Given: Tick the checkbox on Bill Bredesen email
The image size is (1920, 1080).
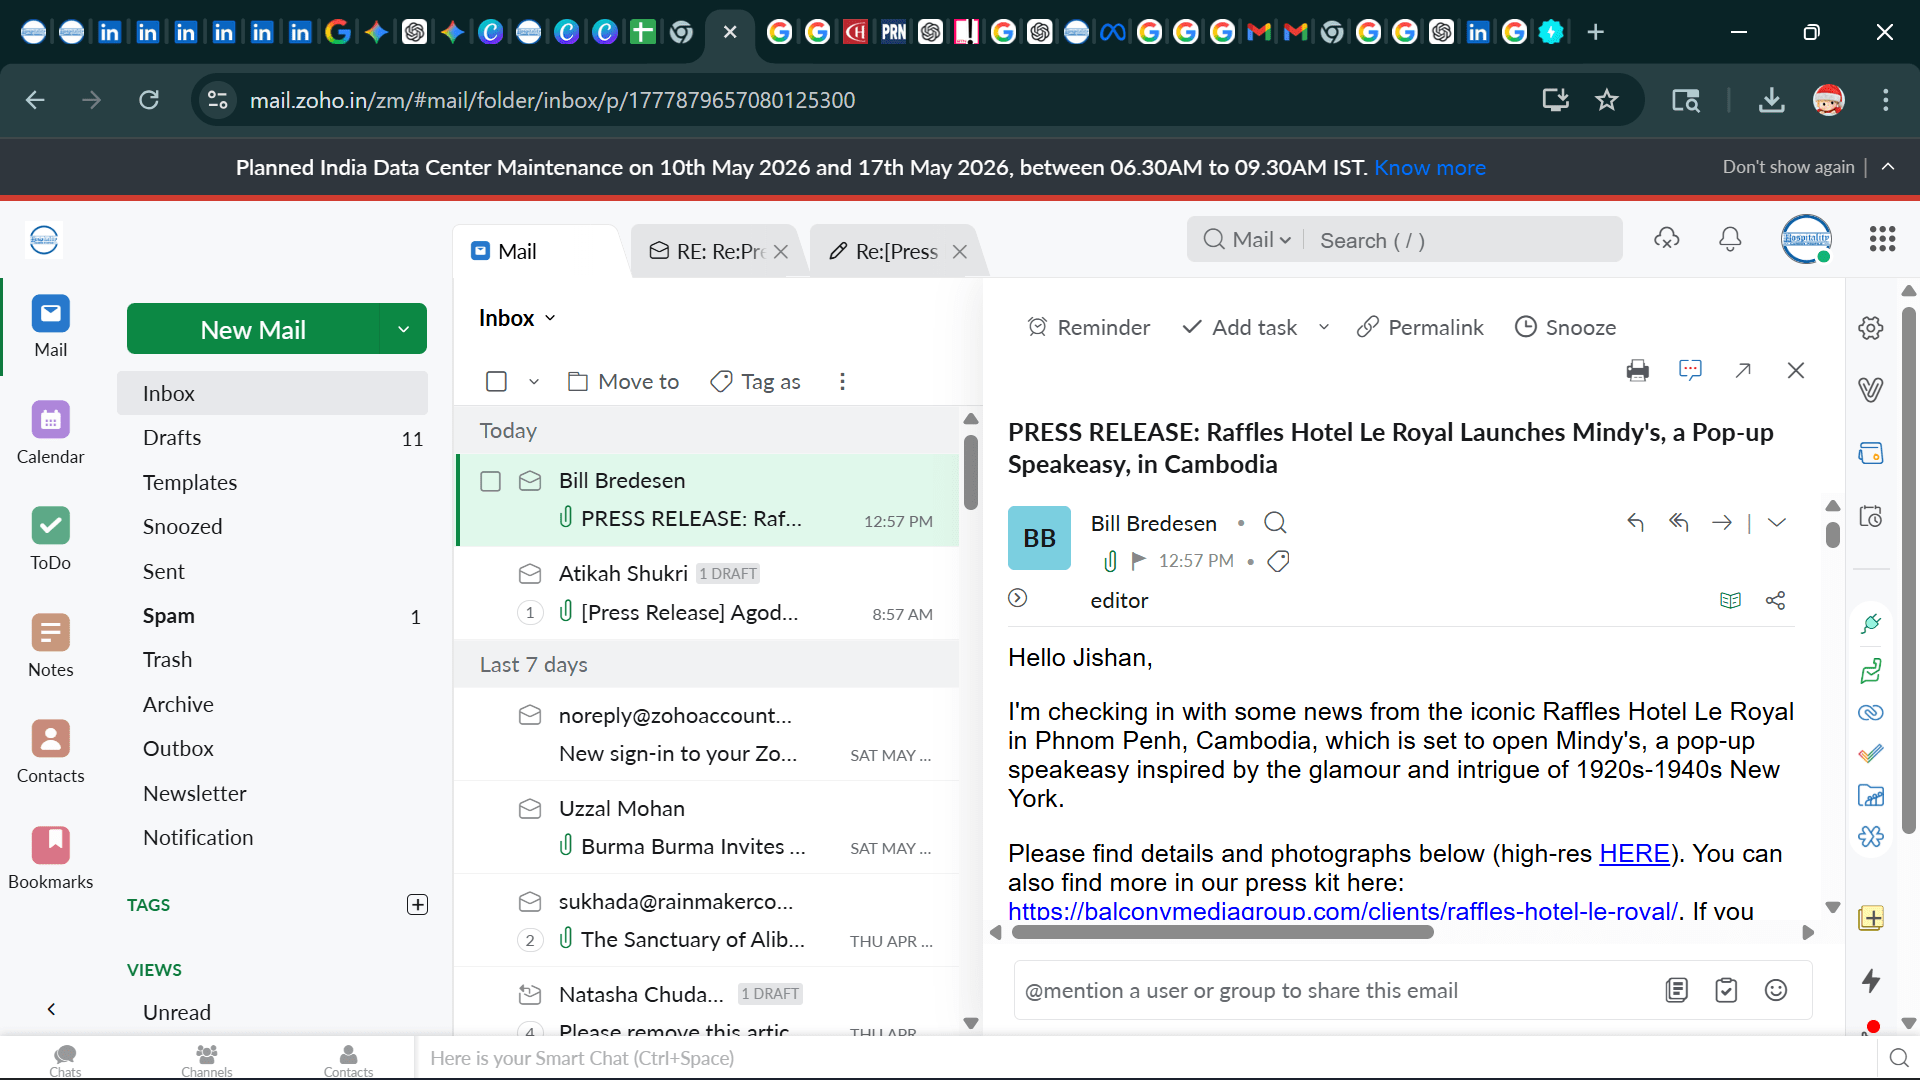Looking at the screenshot, I should [x=490, y=481].
